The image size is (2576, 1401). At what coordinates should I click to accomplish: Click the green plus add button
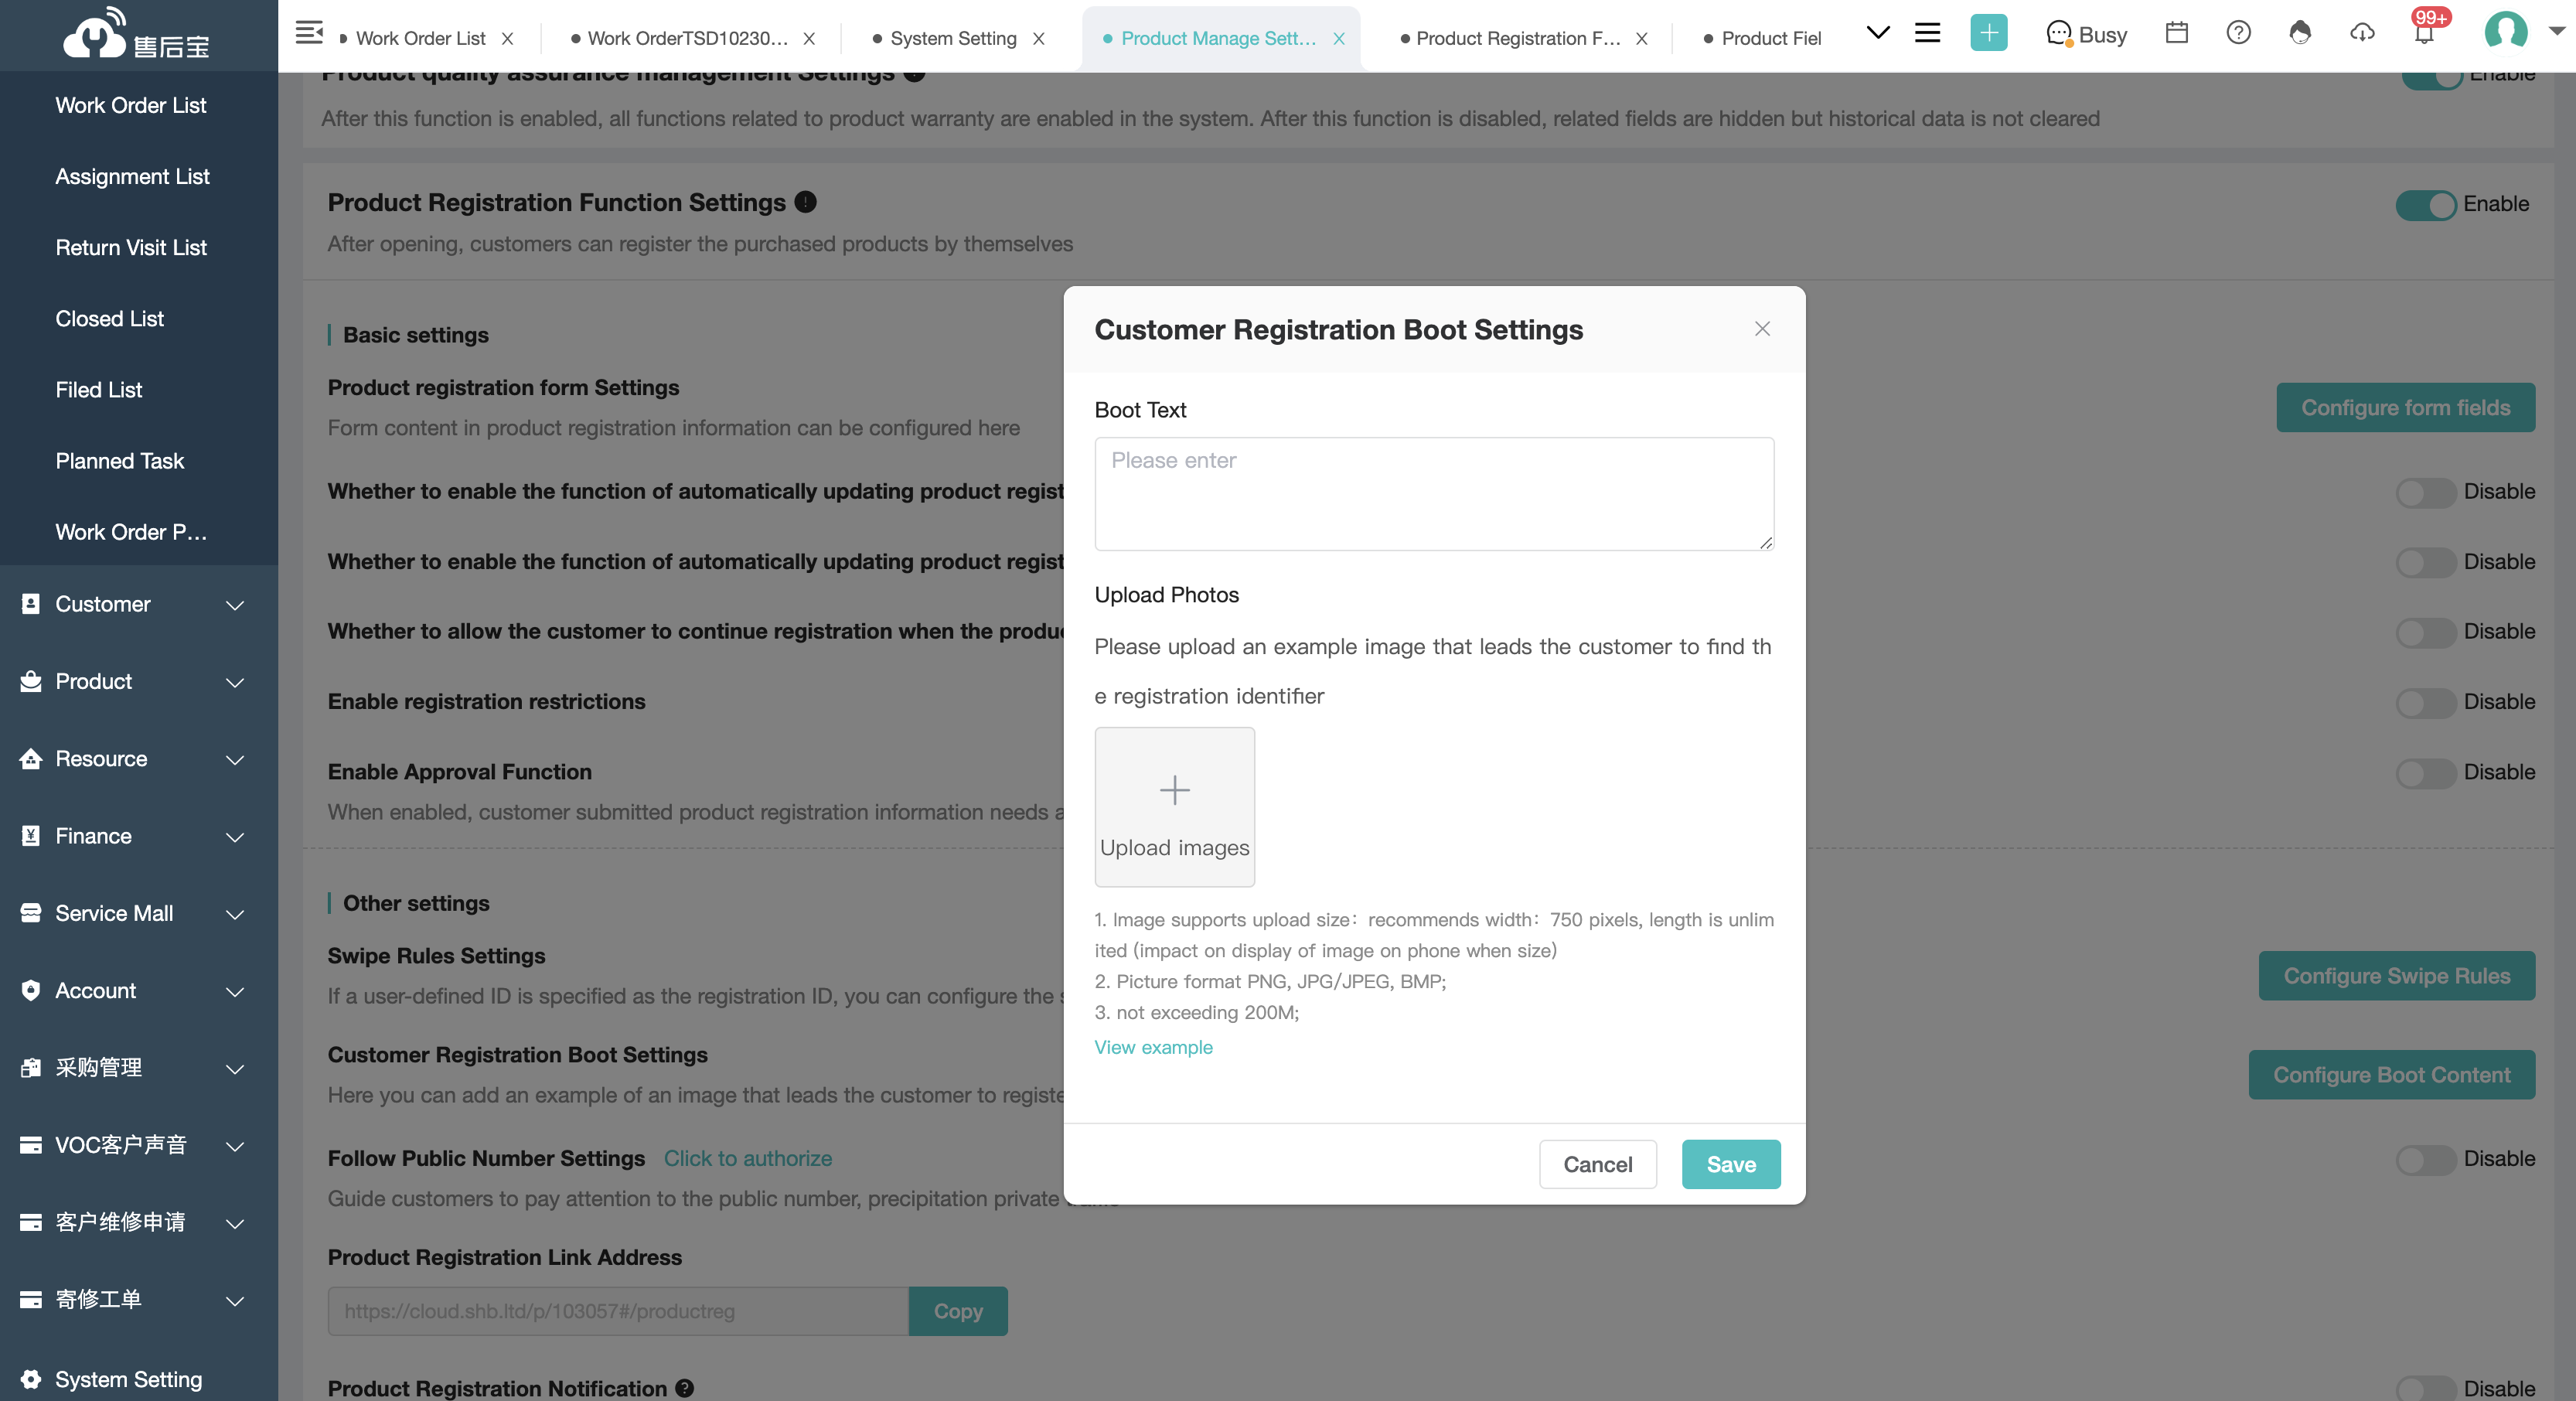(x=1989, y=33)
